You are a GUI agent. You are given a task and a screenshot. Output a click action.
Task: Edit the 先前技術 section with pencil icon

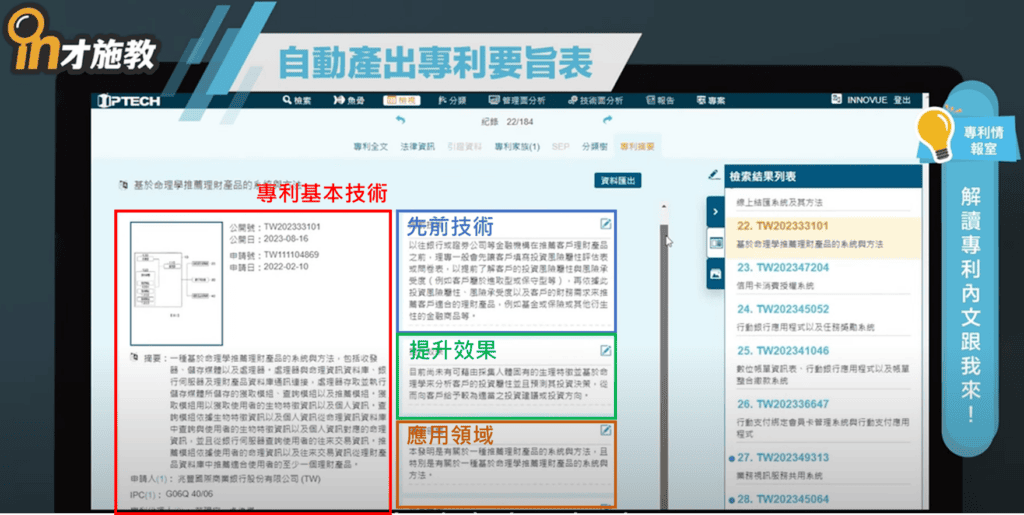tap(606, 223)
